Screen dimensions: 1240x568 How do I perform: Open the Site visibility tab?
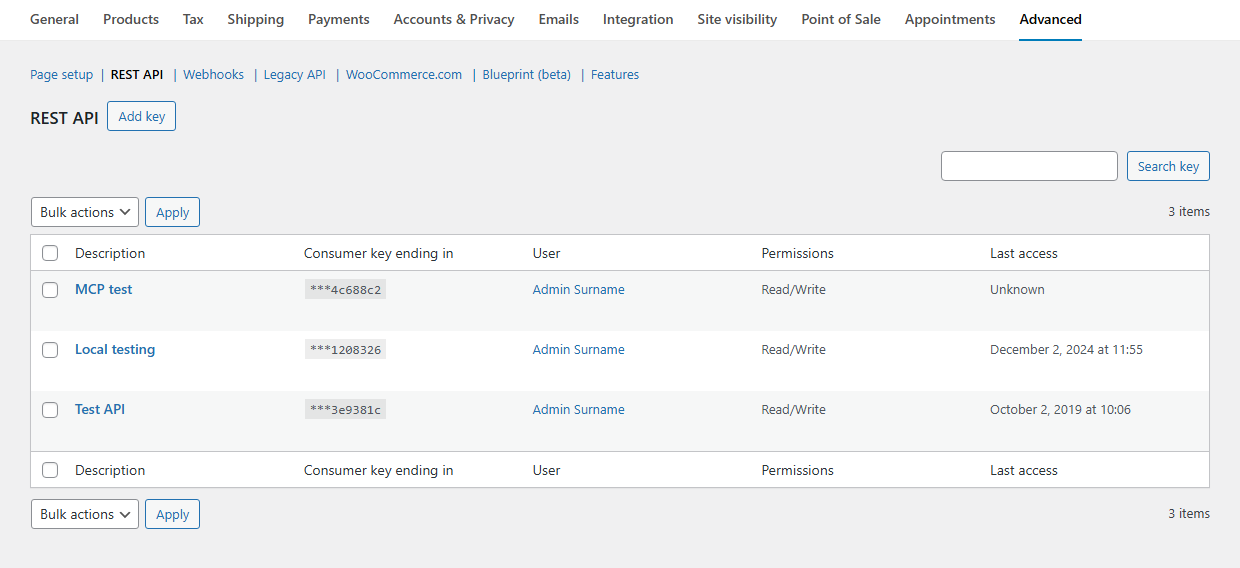click(737, 19)
